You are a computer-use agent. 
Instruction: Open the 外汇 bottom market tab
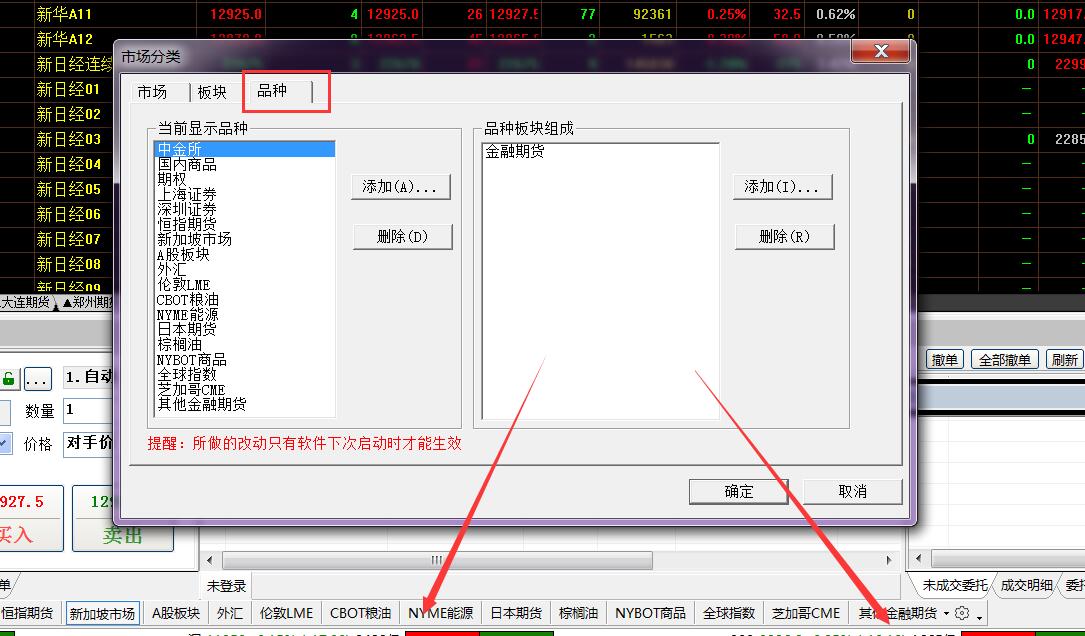[x=230, y=613]
